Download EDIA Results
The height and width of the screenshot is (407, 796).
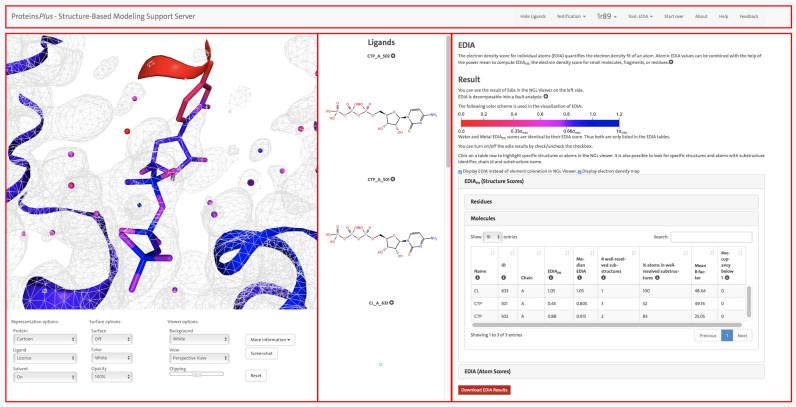click(x=484, y=389)
